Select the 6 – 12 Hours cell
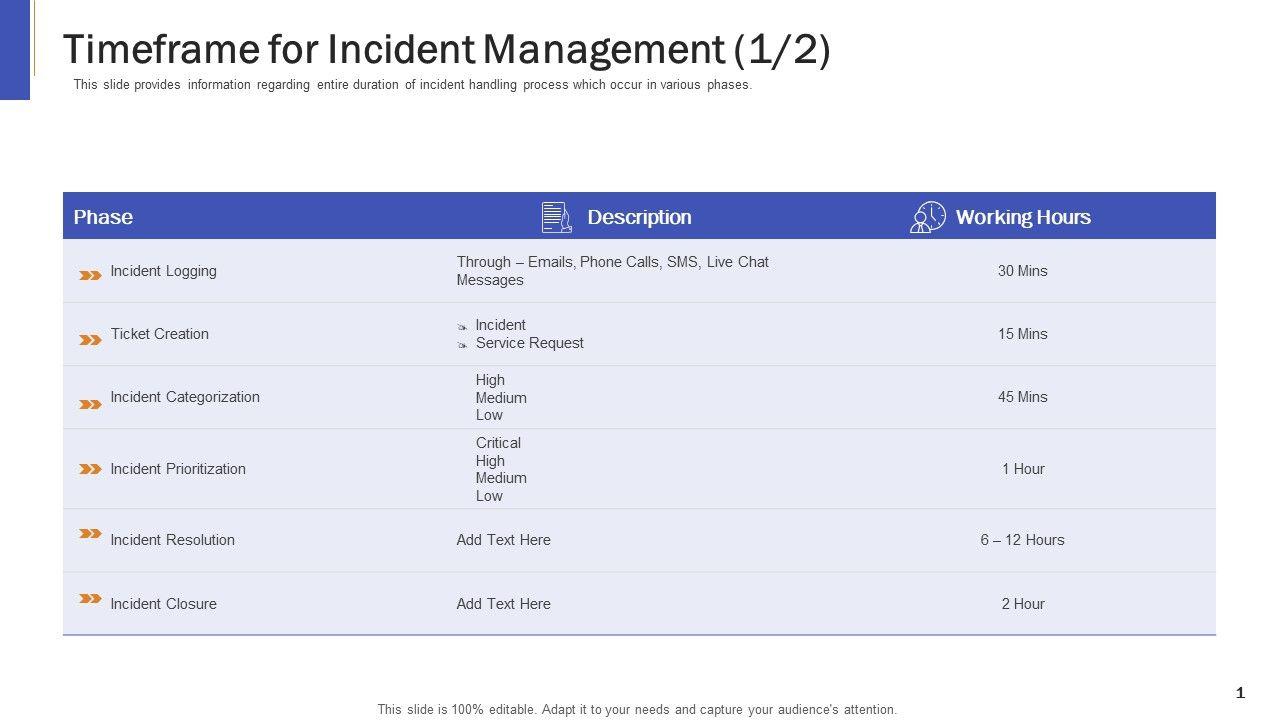This screenshot has height=720, width=1280. (1022, 540)
